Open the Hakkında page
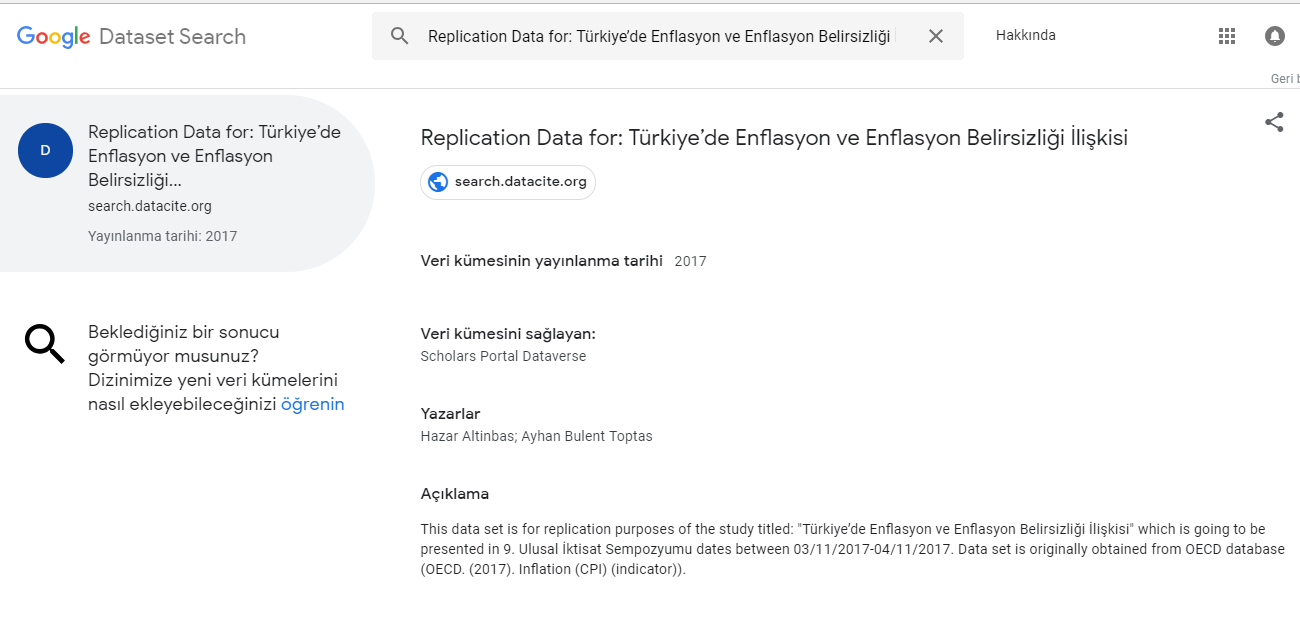 coord(1025,35)
